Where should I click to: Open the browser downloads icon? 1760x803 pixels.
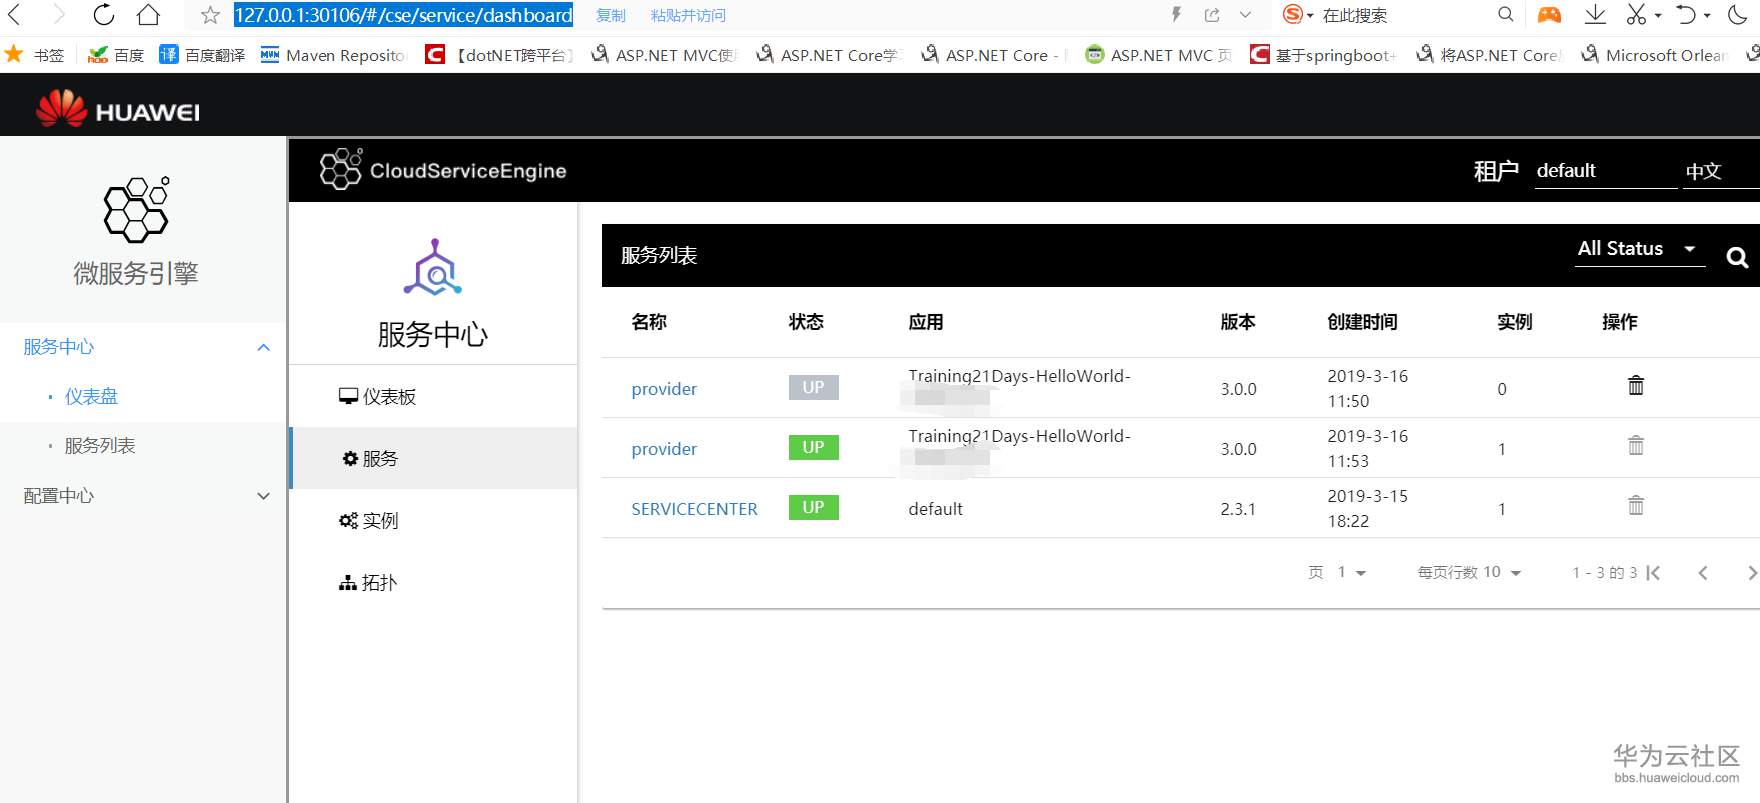1595,15
